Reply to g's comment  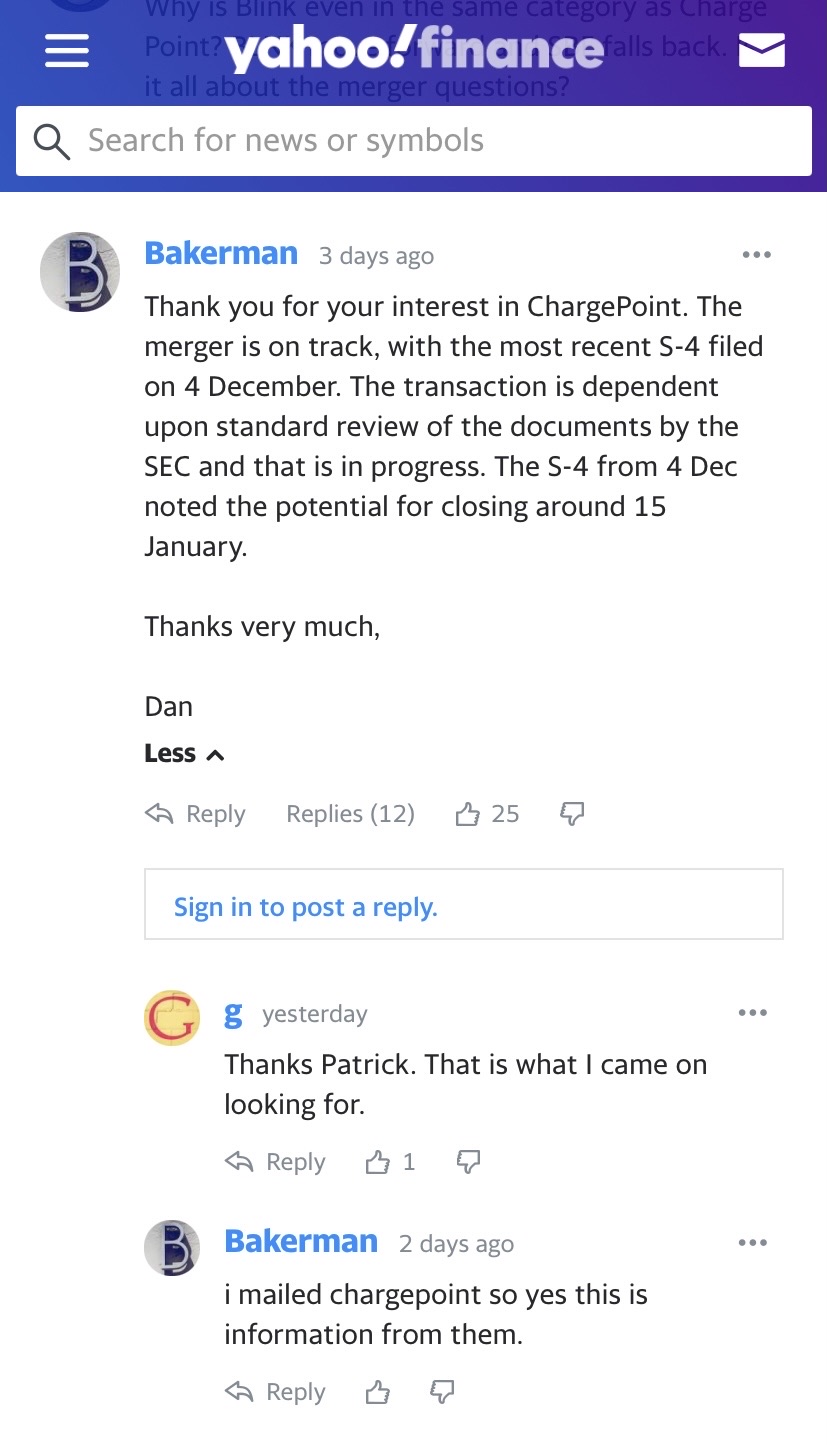point(275,1162)
